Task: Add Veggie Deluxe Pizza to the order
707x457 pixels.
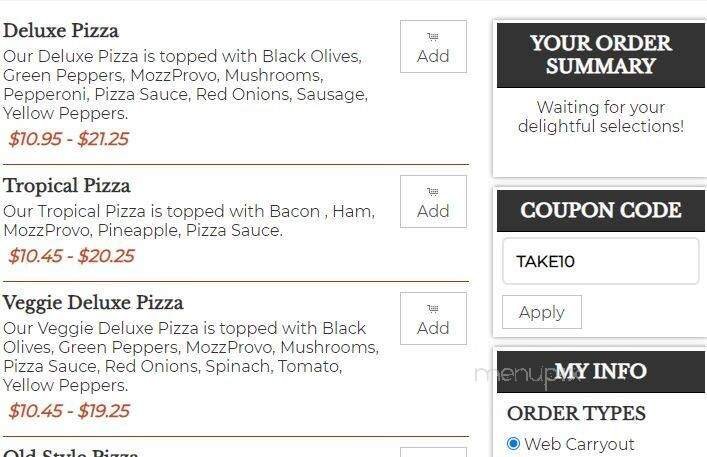Action: pos(433,319)
